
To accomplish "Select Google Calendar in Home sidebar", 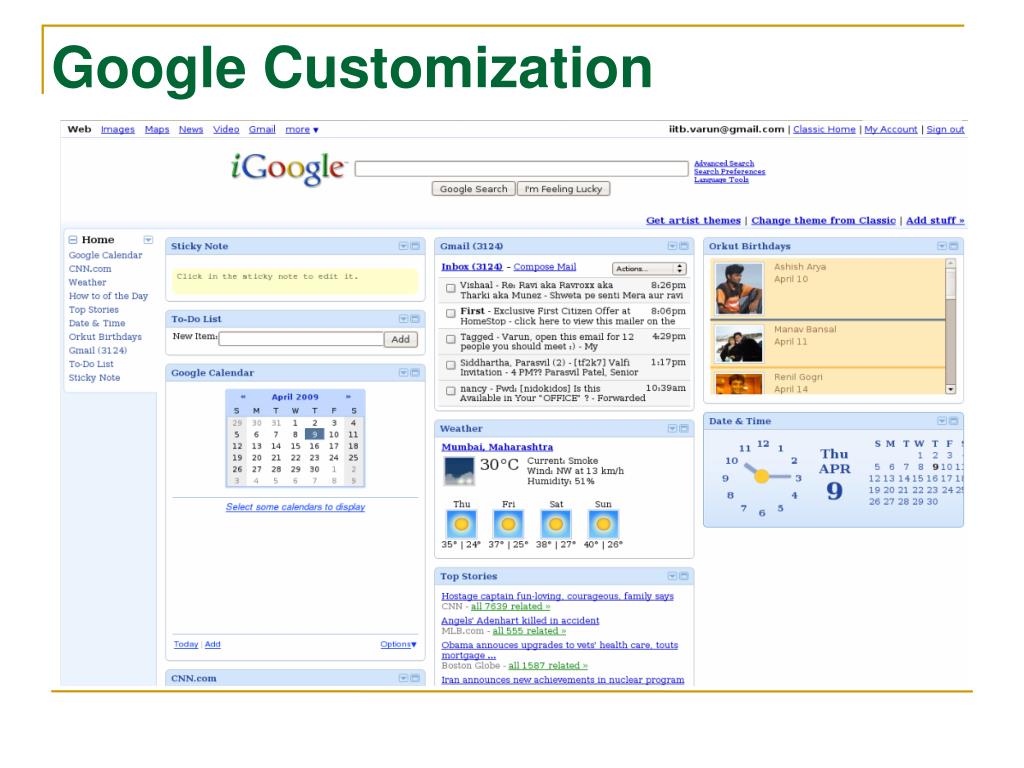I will tap(105, 255).
